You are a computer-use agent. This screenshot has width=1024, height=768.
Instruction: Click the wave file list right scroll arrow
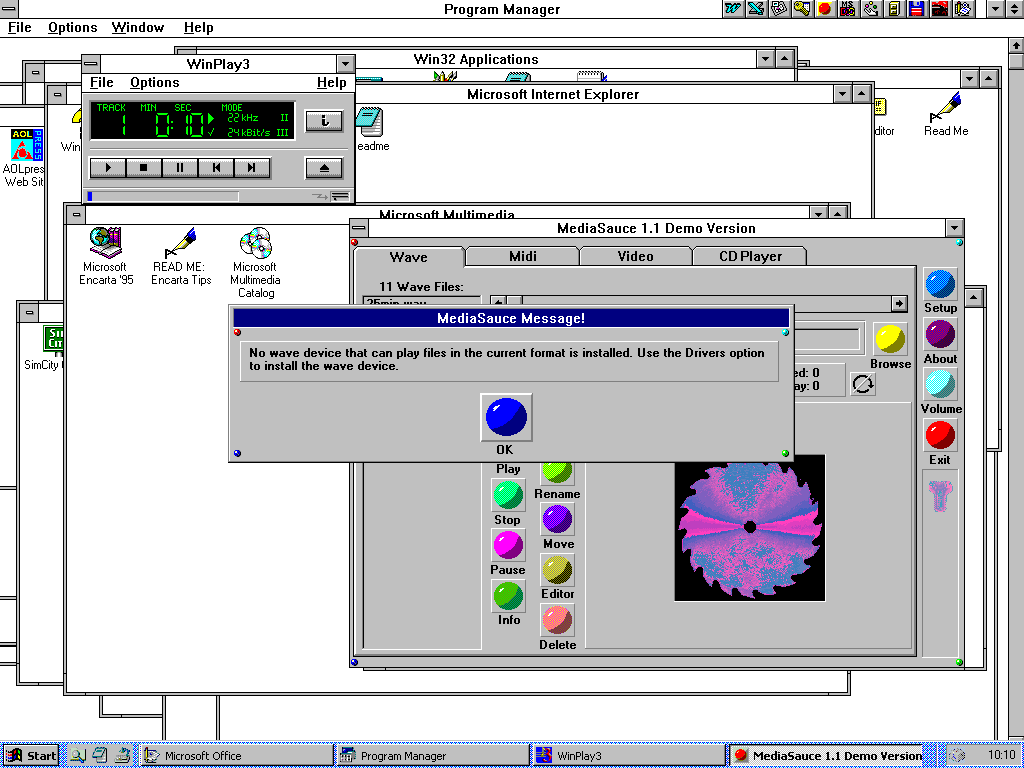(899, 303)
